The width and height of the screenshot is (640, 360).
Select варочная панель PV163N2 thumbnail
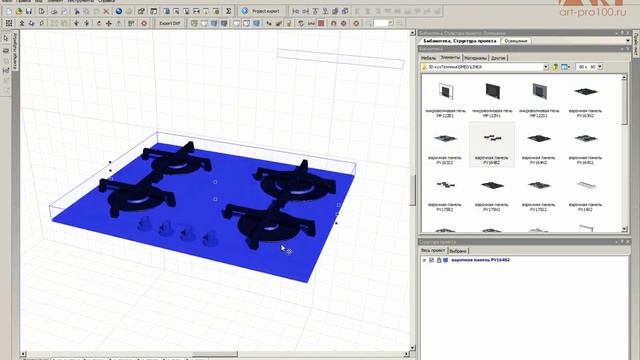(x=585, y=98)
